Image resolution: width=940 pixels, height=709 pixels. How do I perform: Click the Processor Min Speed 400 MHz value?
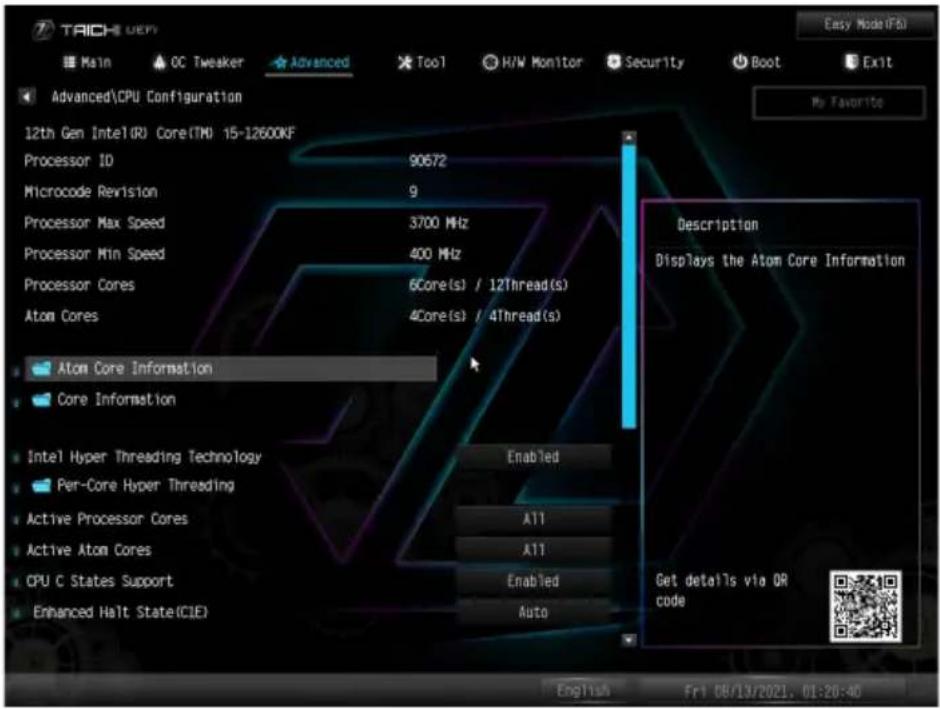[435, 254]
